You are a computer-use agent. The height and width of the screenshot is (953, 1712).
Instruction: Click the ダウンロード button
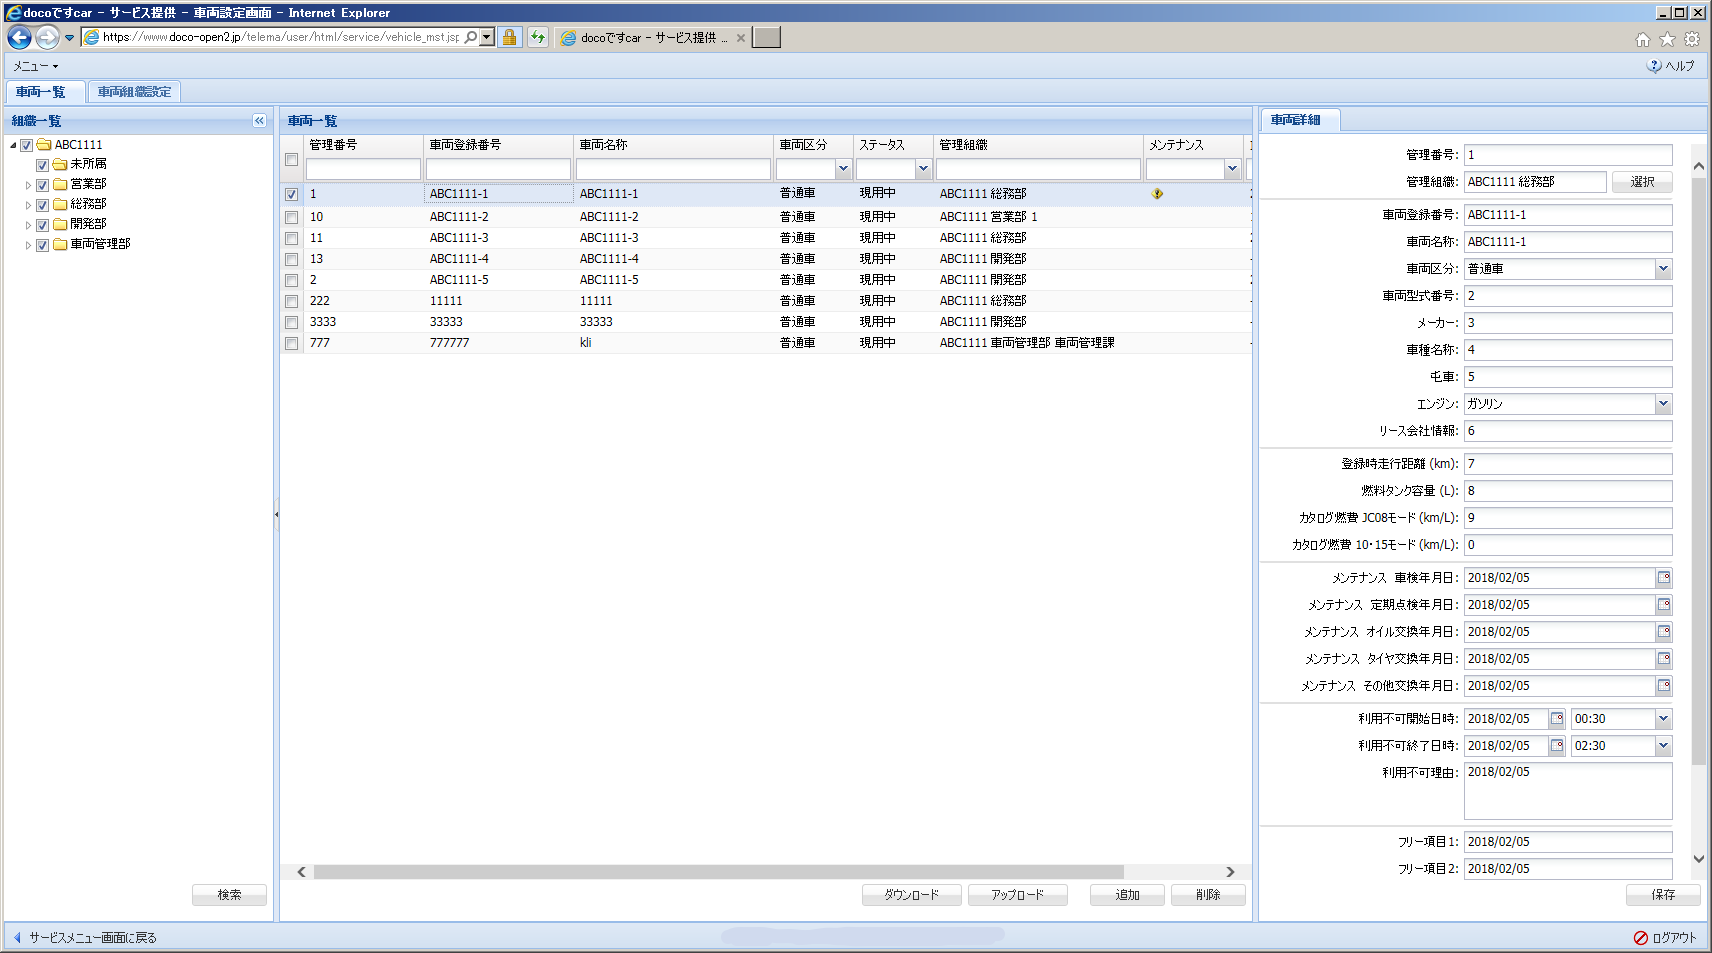(x=911, y=895)
